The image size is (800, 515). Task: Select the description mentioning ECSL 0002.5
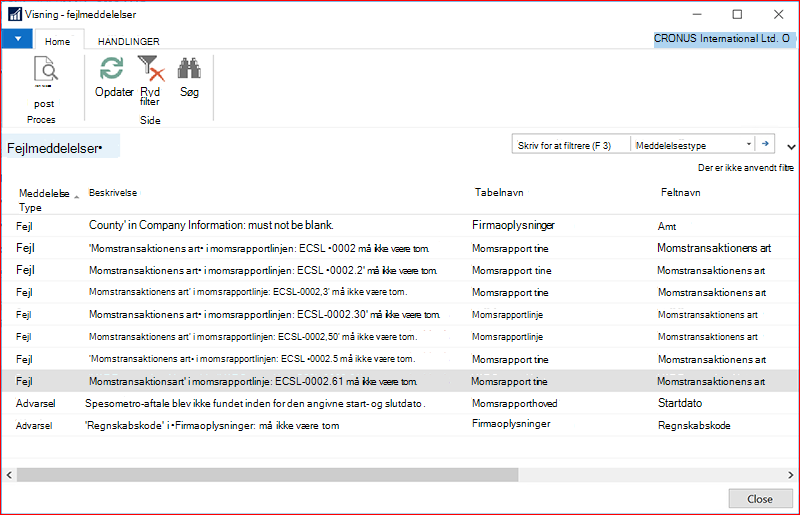(x=252, y=359)
